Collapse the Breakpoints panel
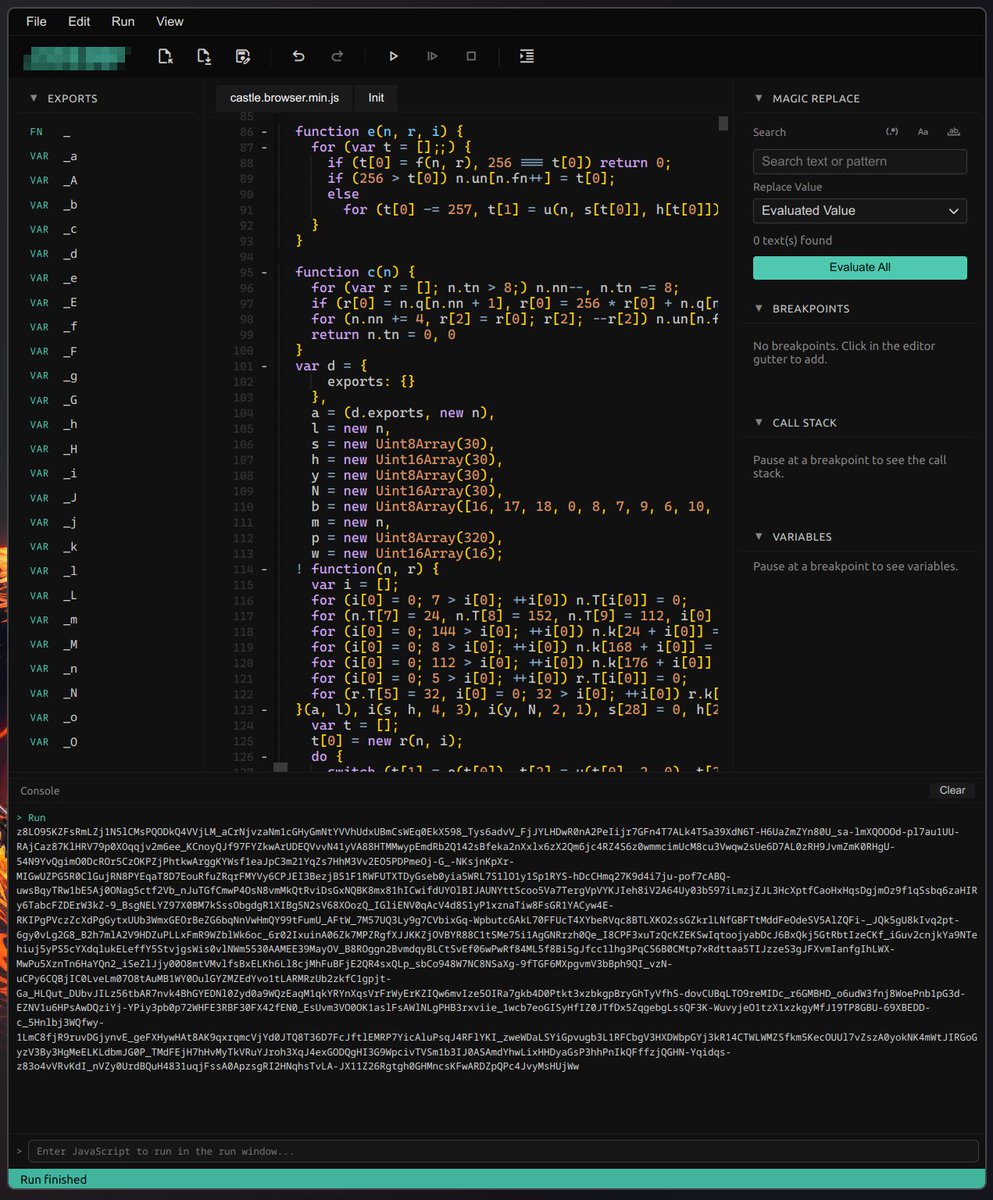 (758, 309)
